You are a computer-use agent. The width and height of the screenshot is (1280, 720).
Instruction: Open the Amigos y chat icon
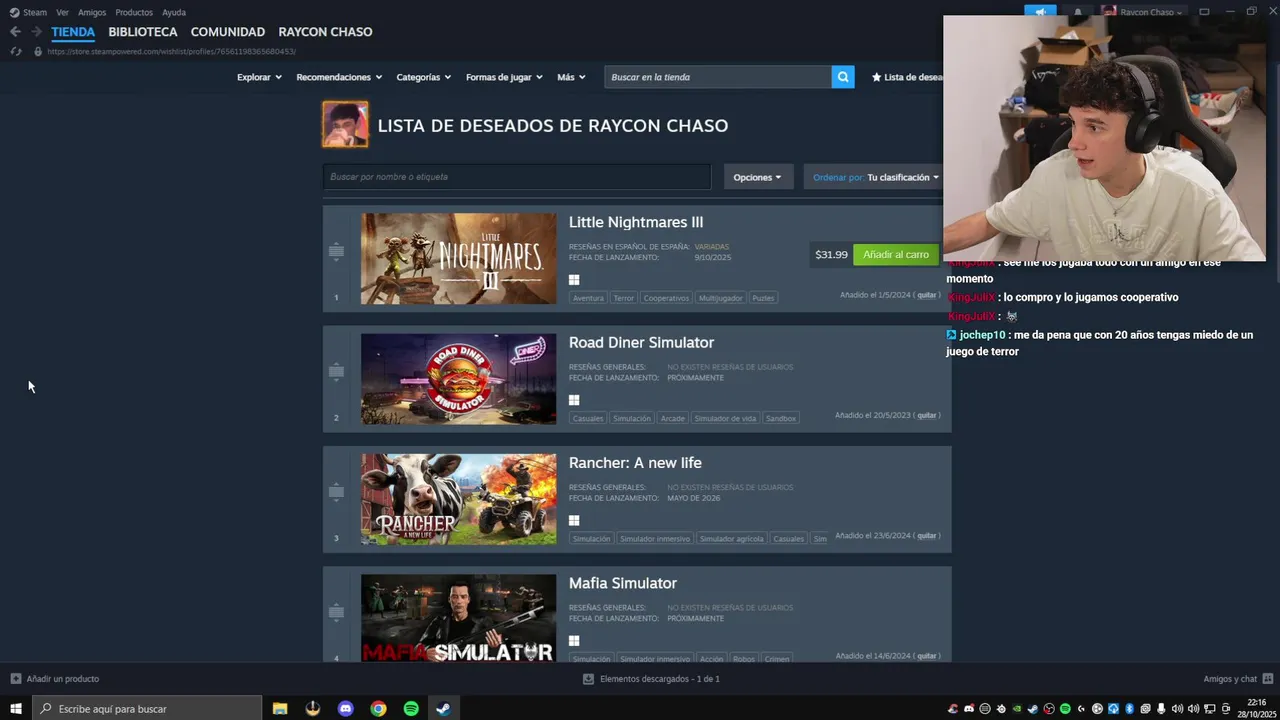(1267, 679)
